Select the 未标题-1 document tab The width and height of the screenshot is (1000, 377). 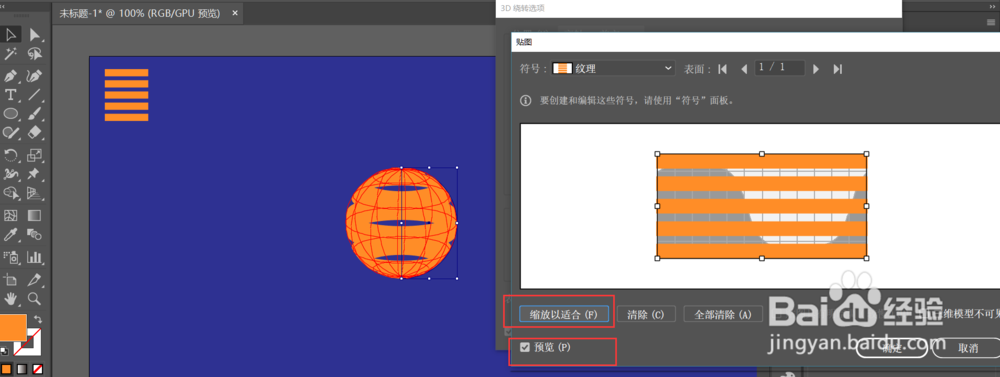[139, 13]
